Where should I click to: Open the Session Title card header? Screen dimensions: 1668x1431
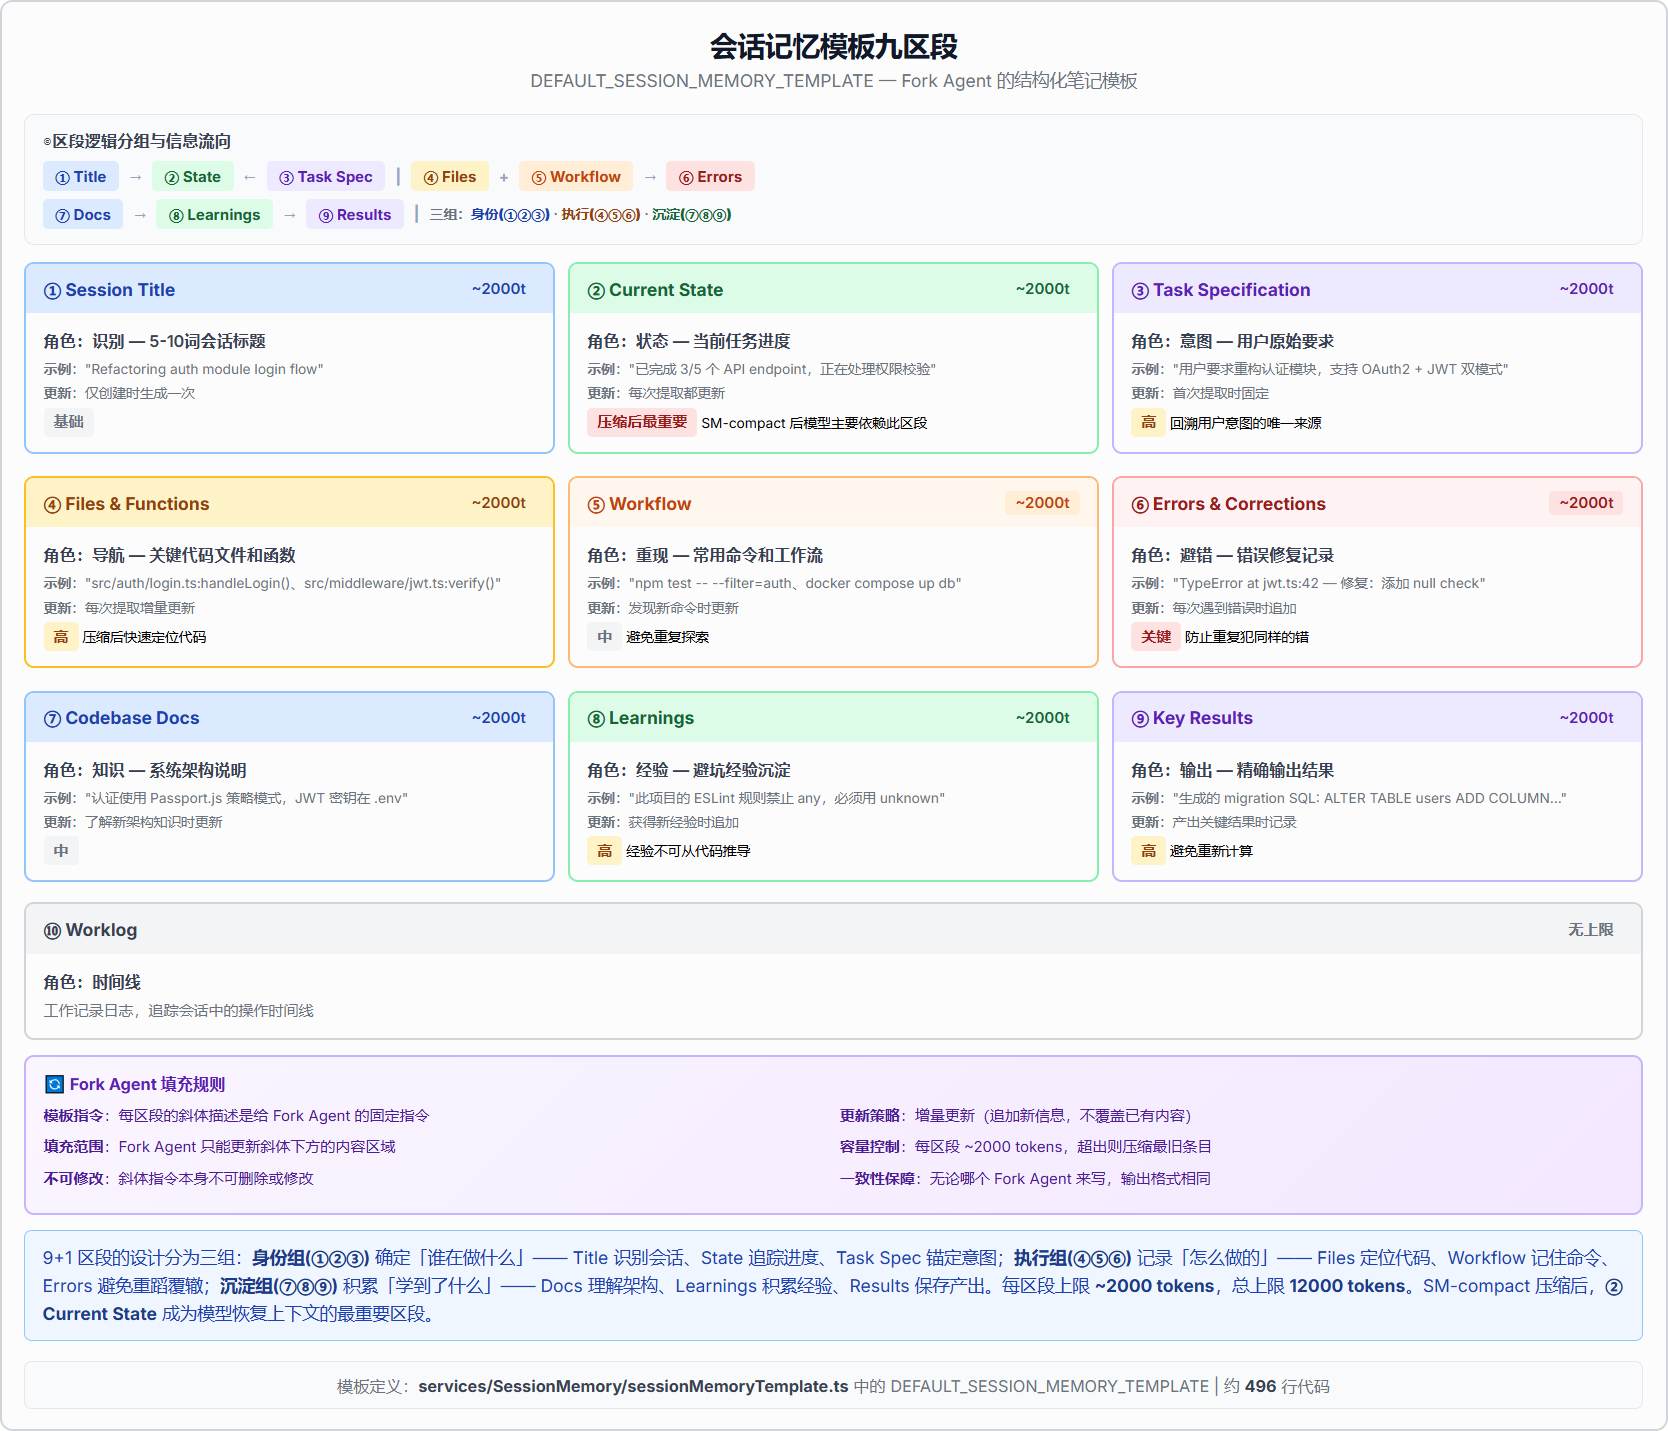[289, 289]
